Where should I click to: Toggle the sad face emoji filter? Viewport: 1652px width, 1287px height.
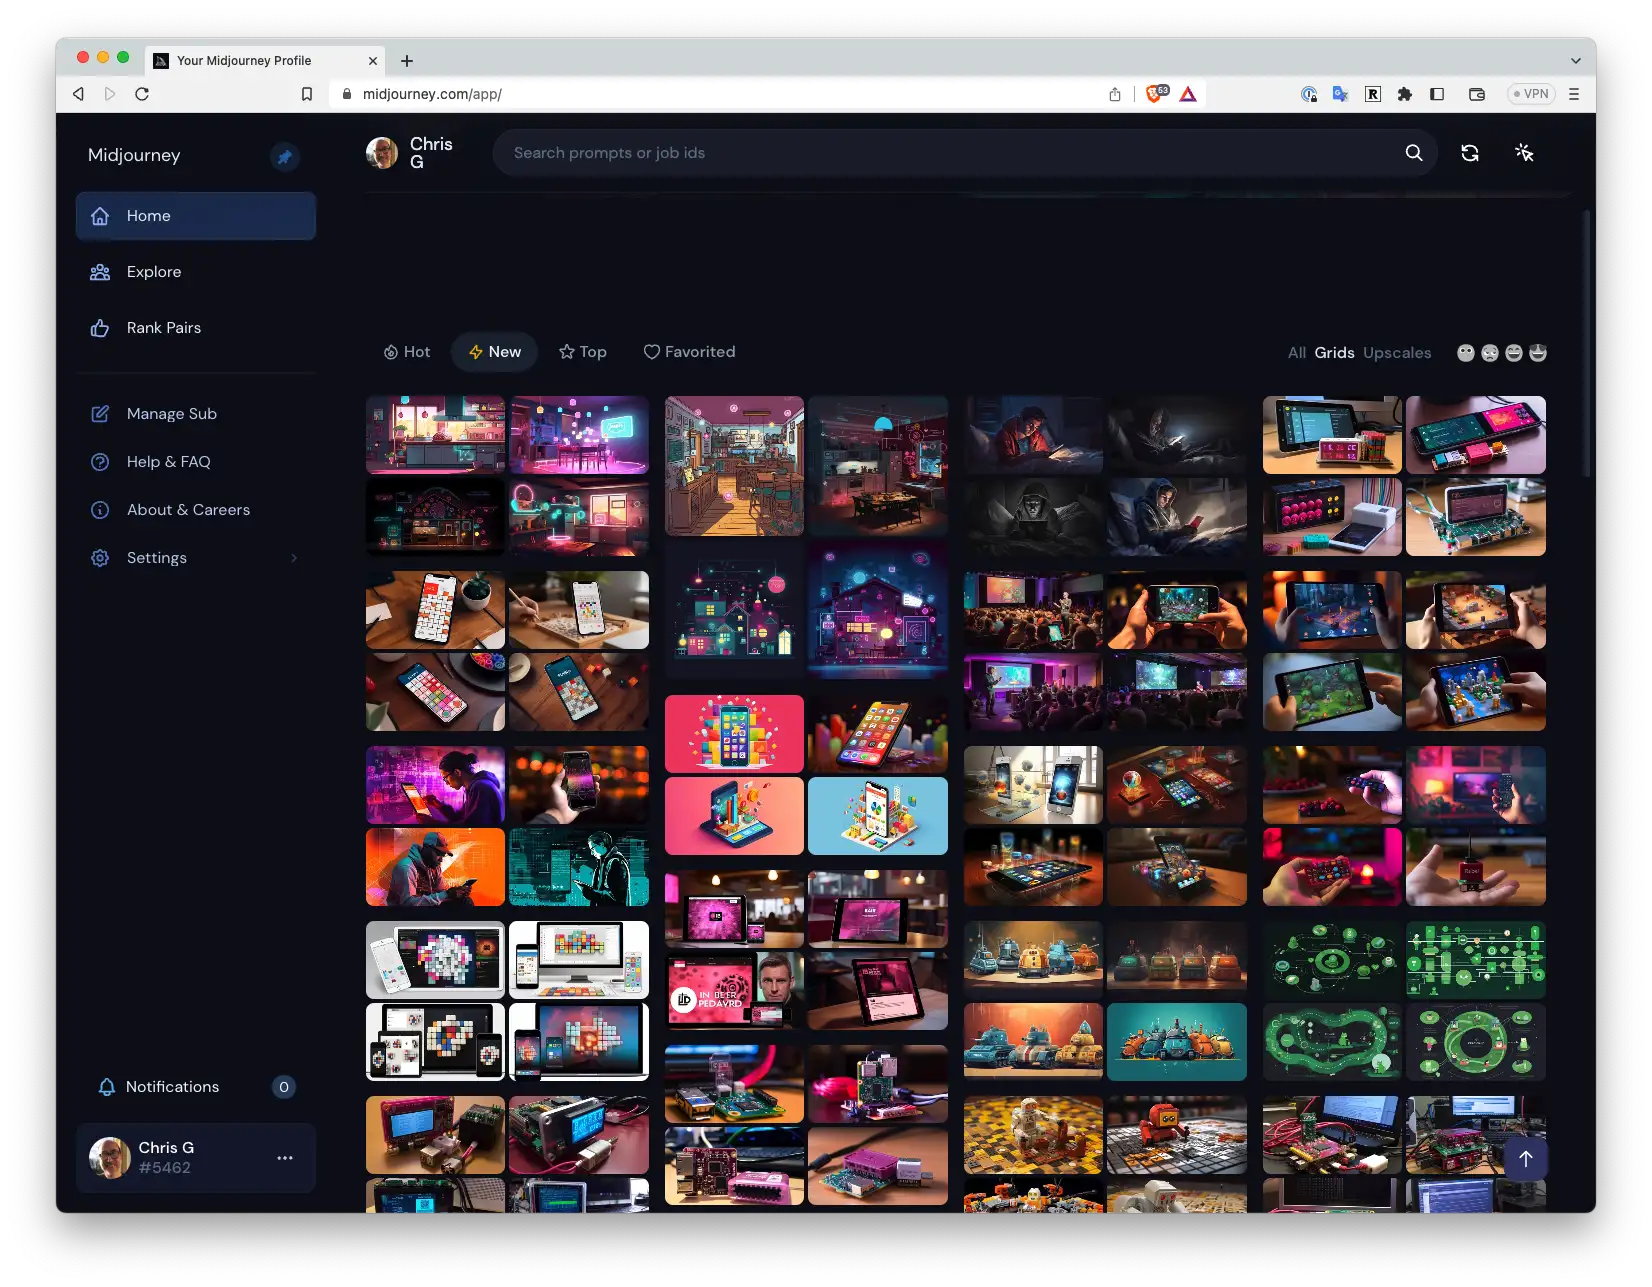(1489, 352)
